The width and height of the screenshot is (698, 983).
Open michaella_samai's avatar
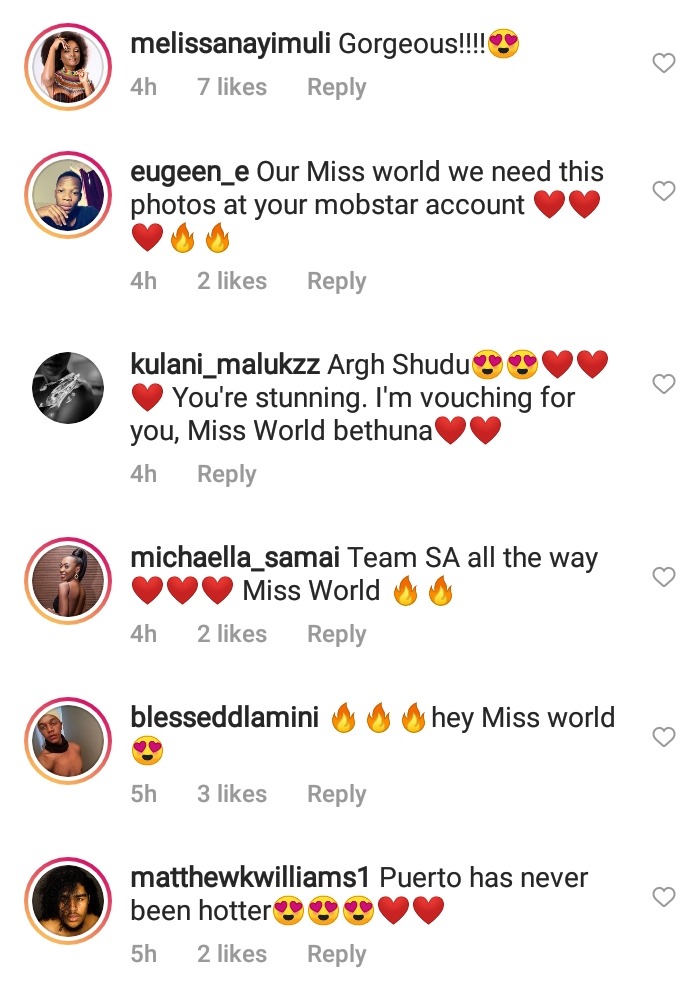[68, 581]
